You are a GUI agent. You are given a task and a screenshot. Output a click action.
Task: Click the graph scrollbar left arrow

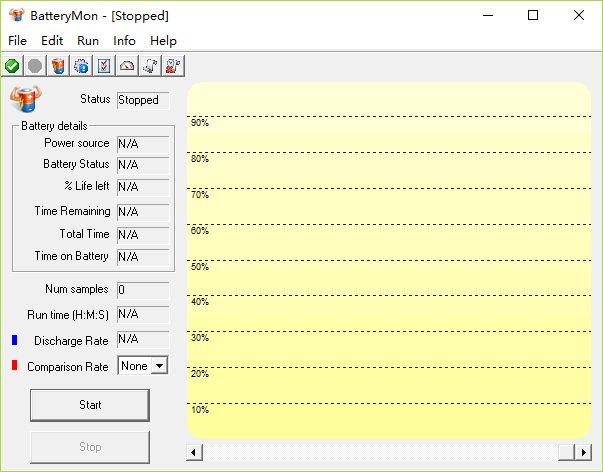[x=194, y=452]
